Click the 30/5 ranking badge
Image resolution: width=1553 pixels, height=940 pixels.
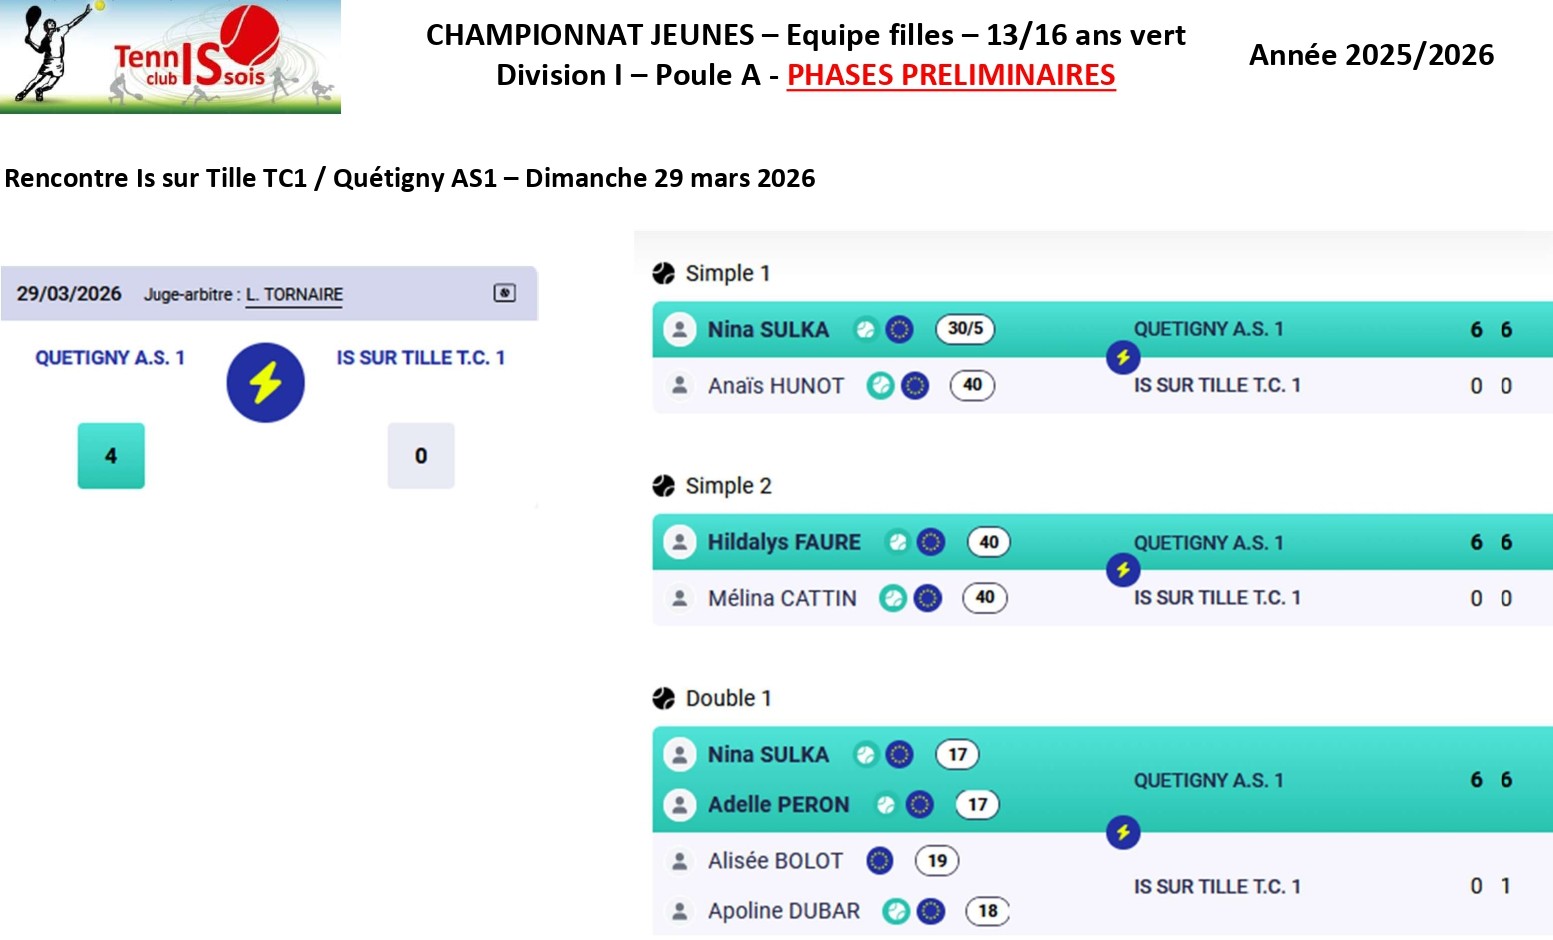(965, 329)
